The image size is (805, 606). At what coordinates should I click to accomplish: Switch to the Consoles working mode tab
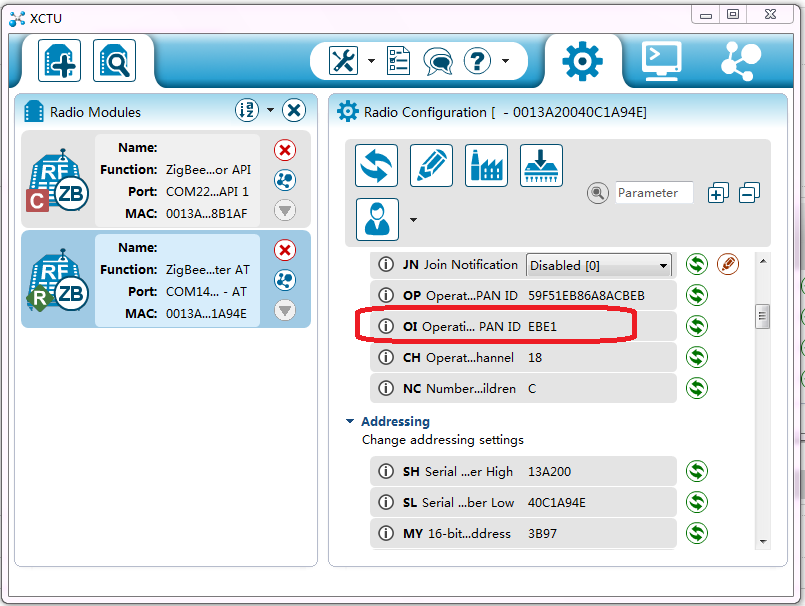660,60
